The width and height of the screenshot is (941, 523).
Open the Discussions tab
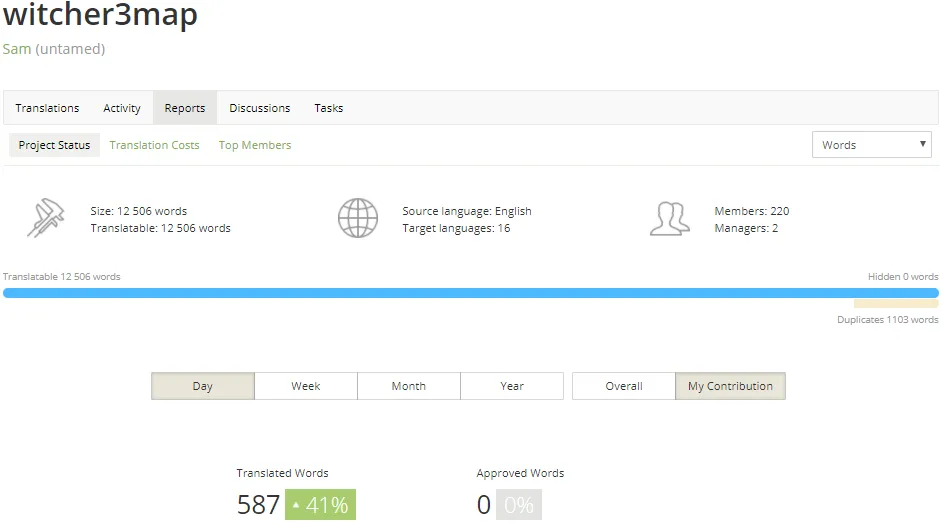[260, 108]
